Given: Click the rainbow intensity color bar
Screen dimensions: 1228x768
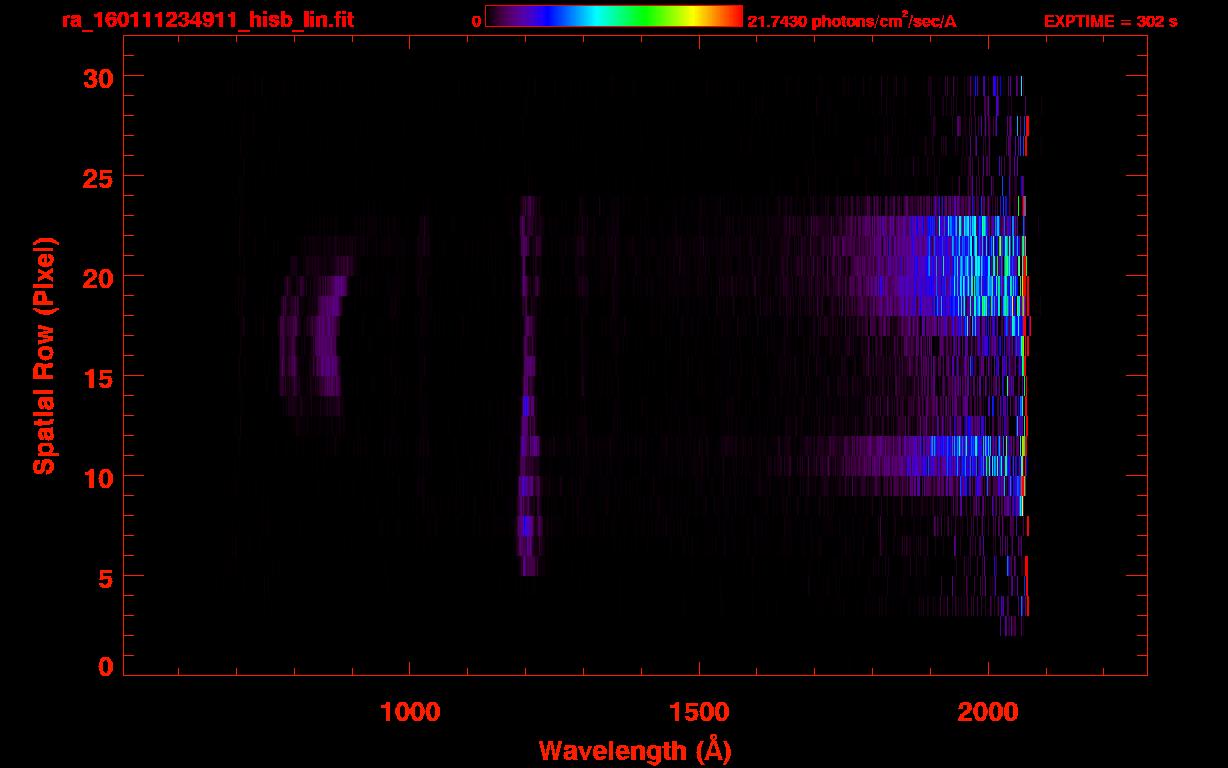Looking at the screenshot, I should [614, 16].
